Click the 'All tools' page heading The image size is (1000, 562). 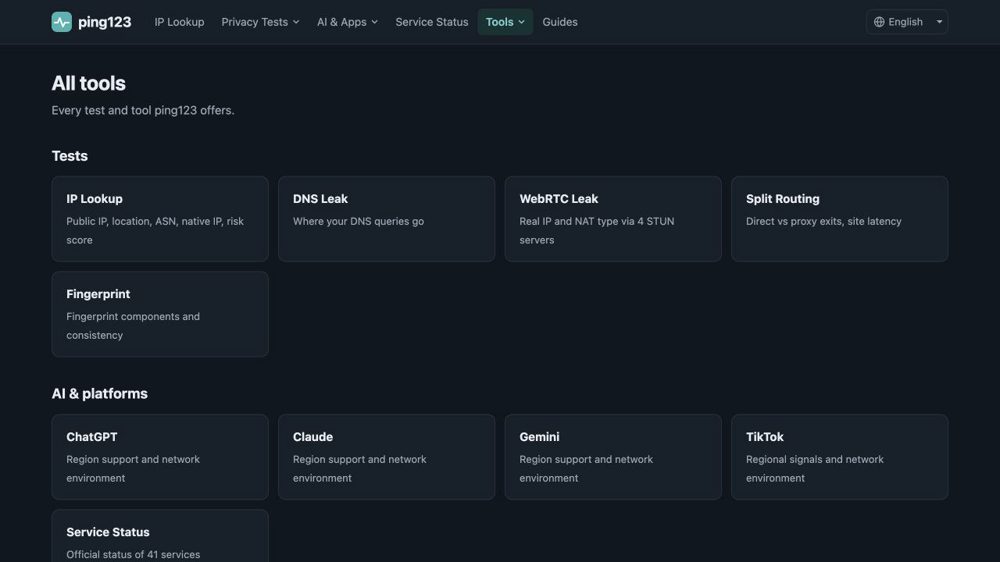tap(89, 84)
